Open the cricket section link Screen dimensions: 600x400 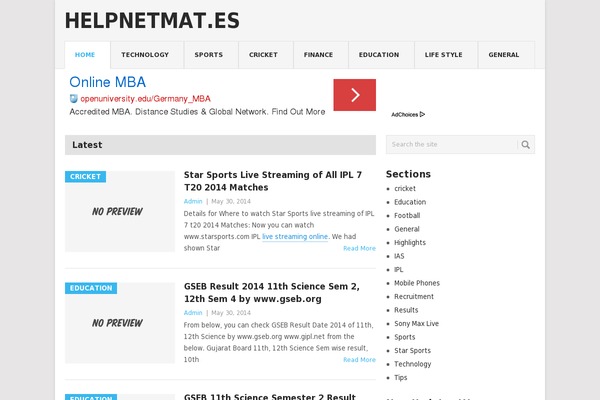tap(405, 188)
